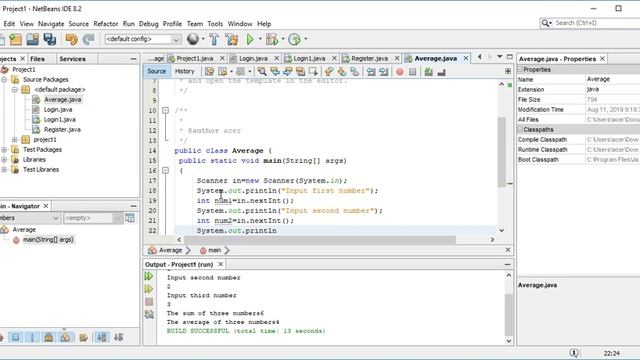Click the Comment lines editor icon
The width and height of the screenshot is (640, 360).
point(428,72)
